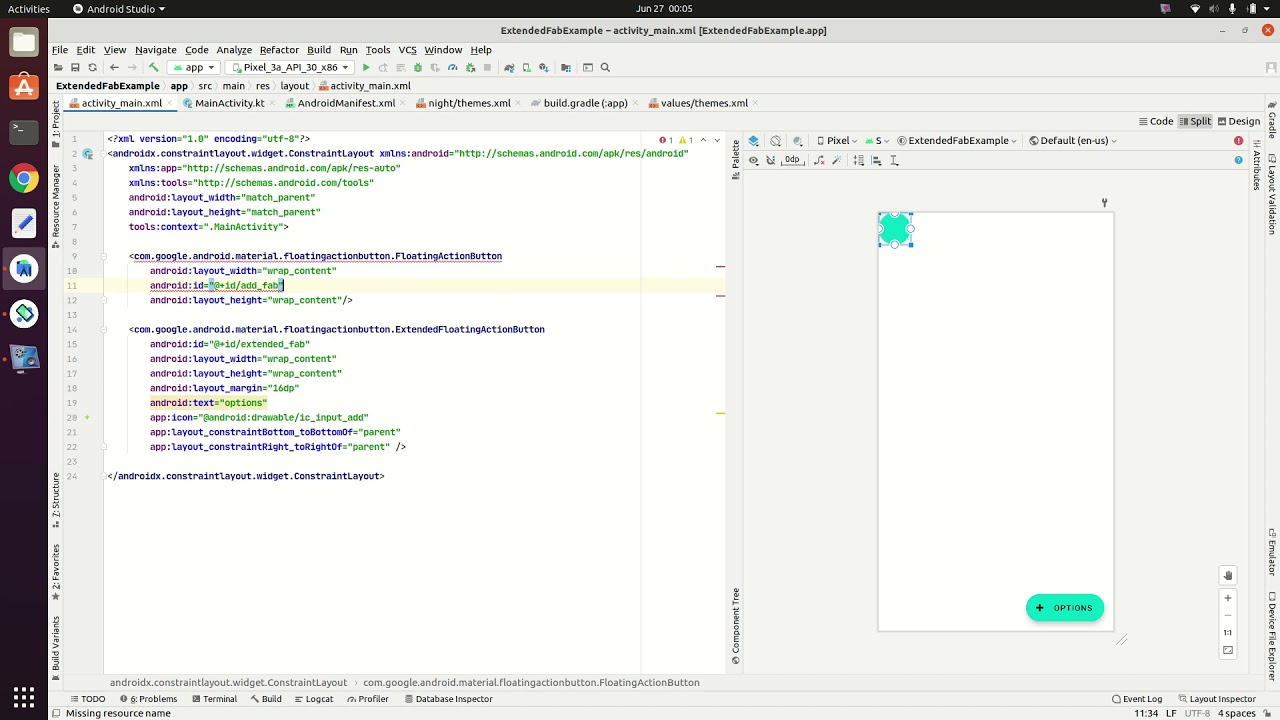
Task: Click Sync/Reload from disk icon
Action: (92, 68)
